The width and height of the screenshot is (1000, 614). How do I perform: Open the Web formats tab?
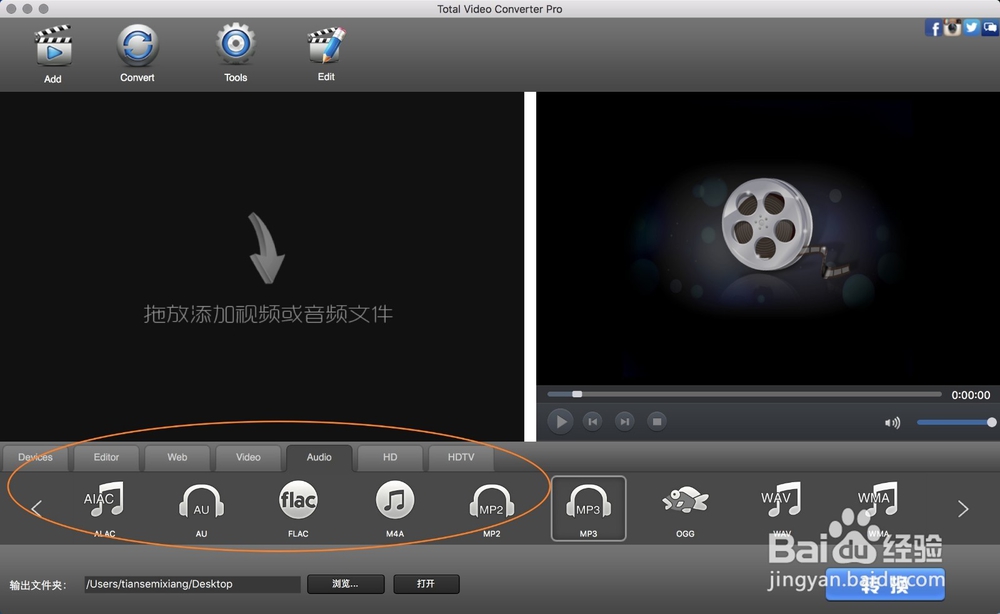[x=177, y=457]
